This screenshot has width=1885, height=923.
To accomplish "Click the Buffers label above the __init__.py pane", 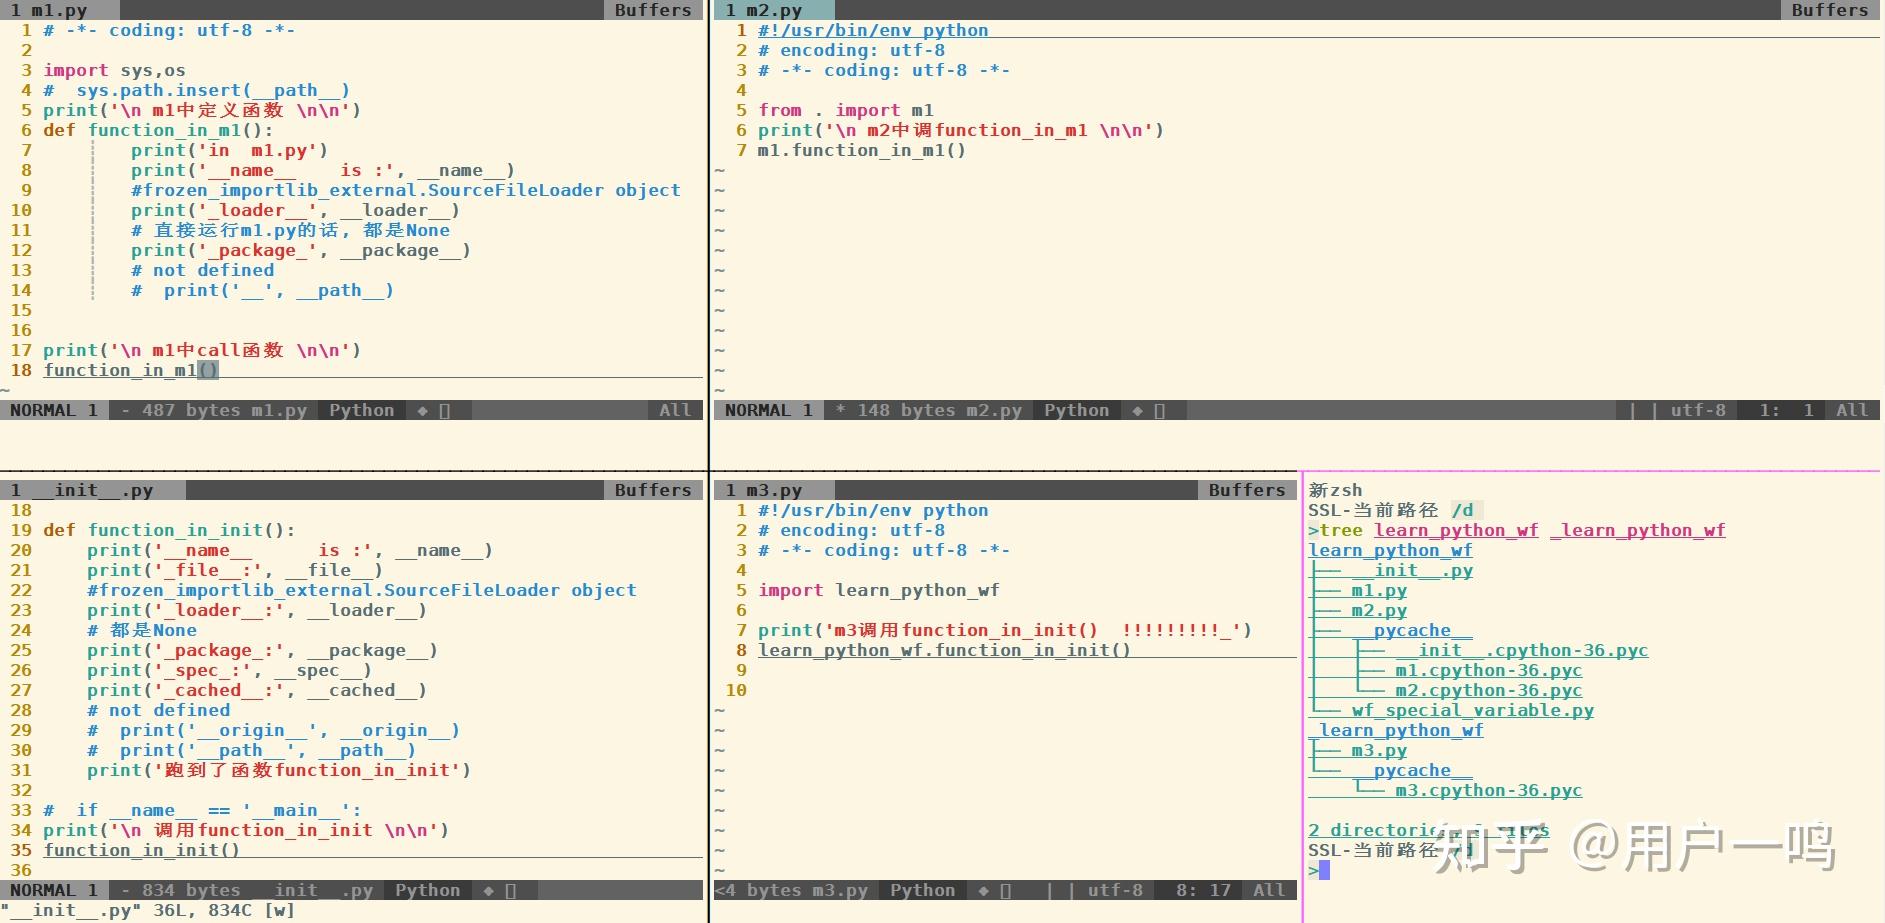I will click(x=653, y=490).
